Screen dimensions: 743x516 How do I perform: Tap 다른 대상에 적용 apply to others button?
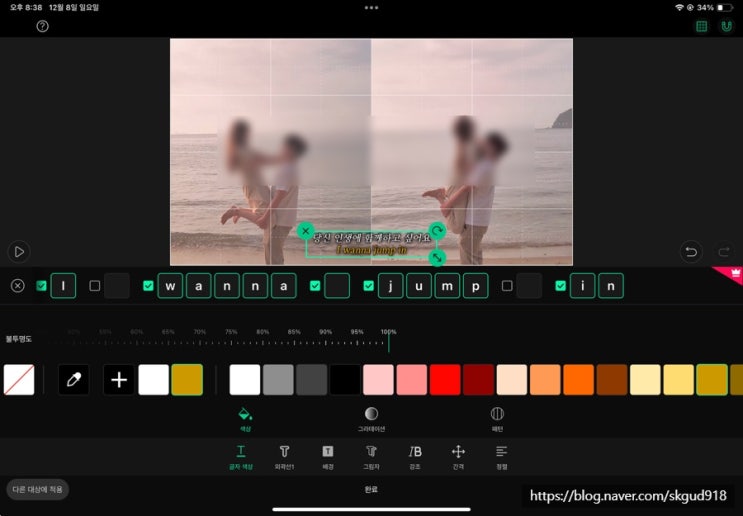pos(37,489)
